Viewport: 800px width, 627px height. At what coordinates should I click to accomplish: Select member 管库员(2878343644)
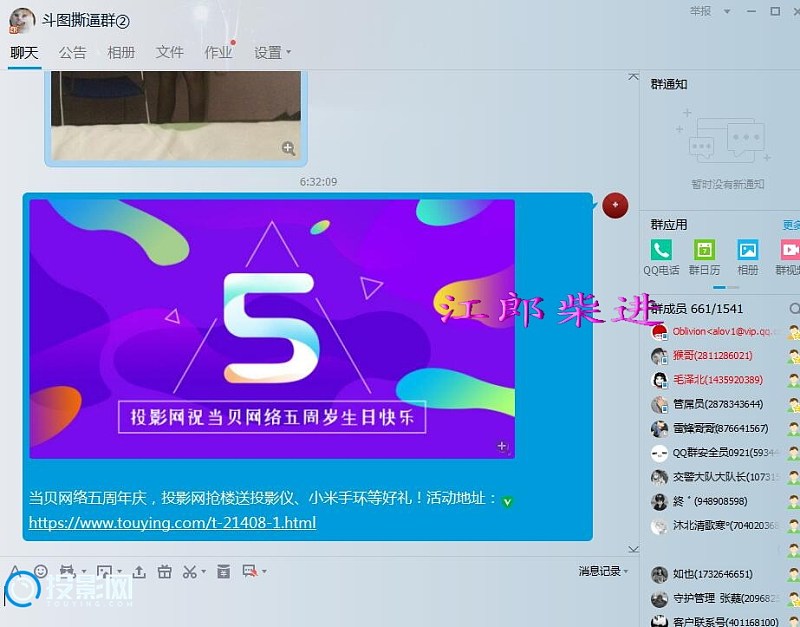(720, 404)
